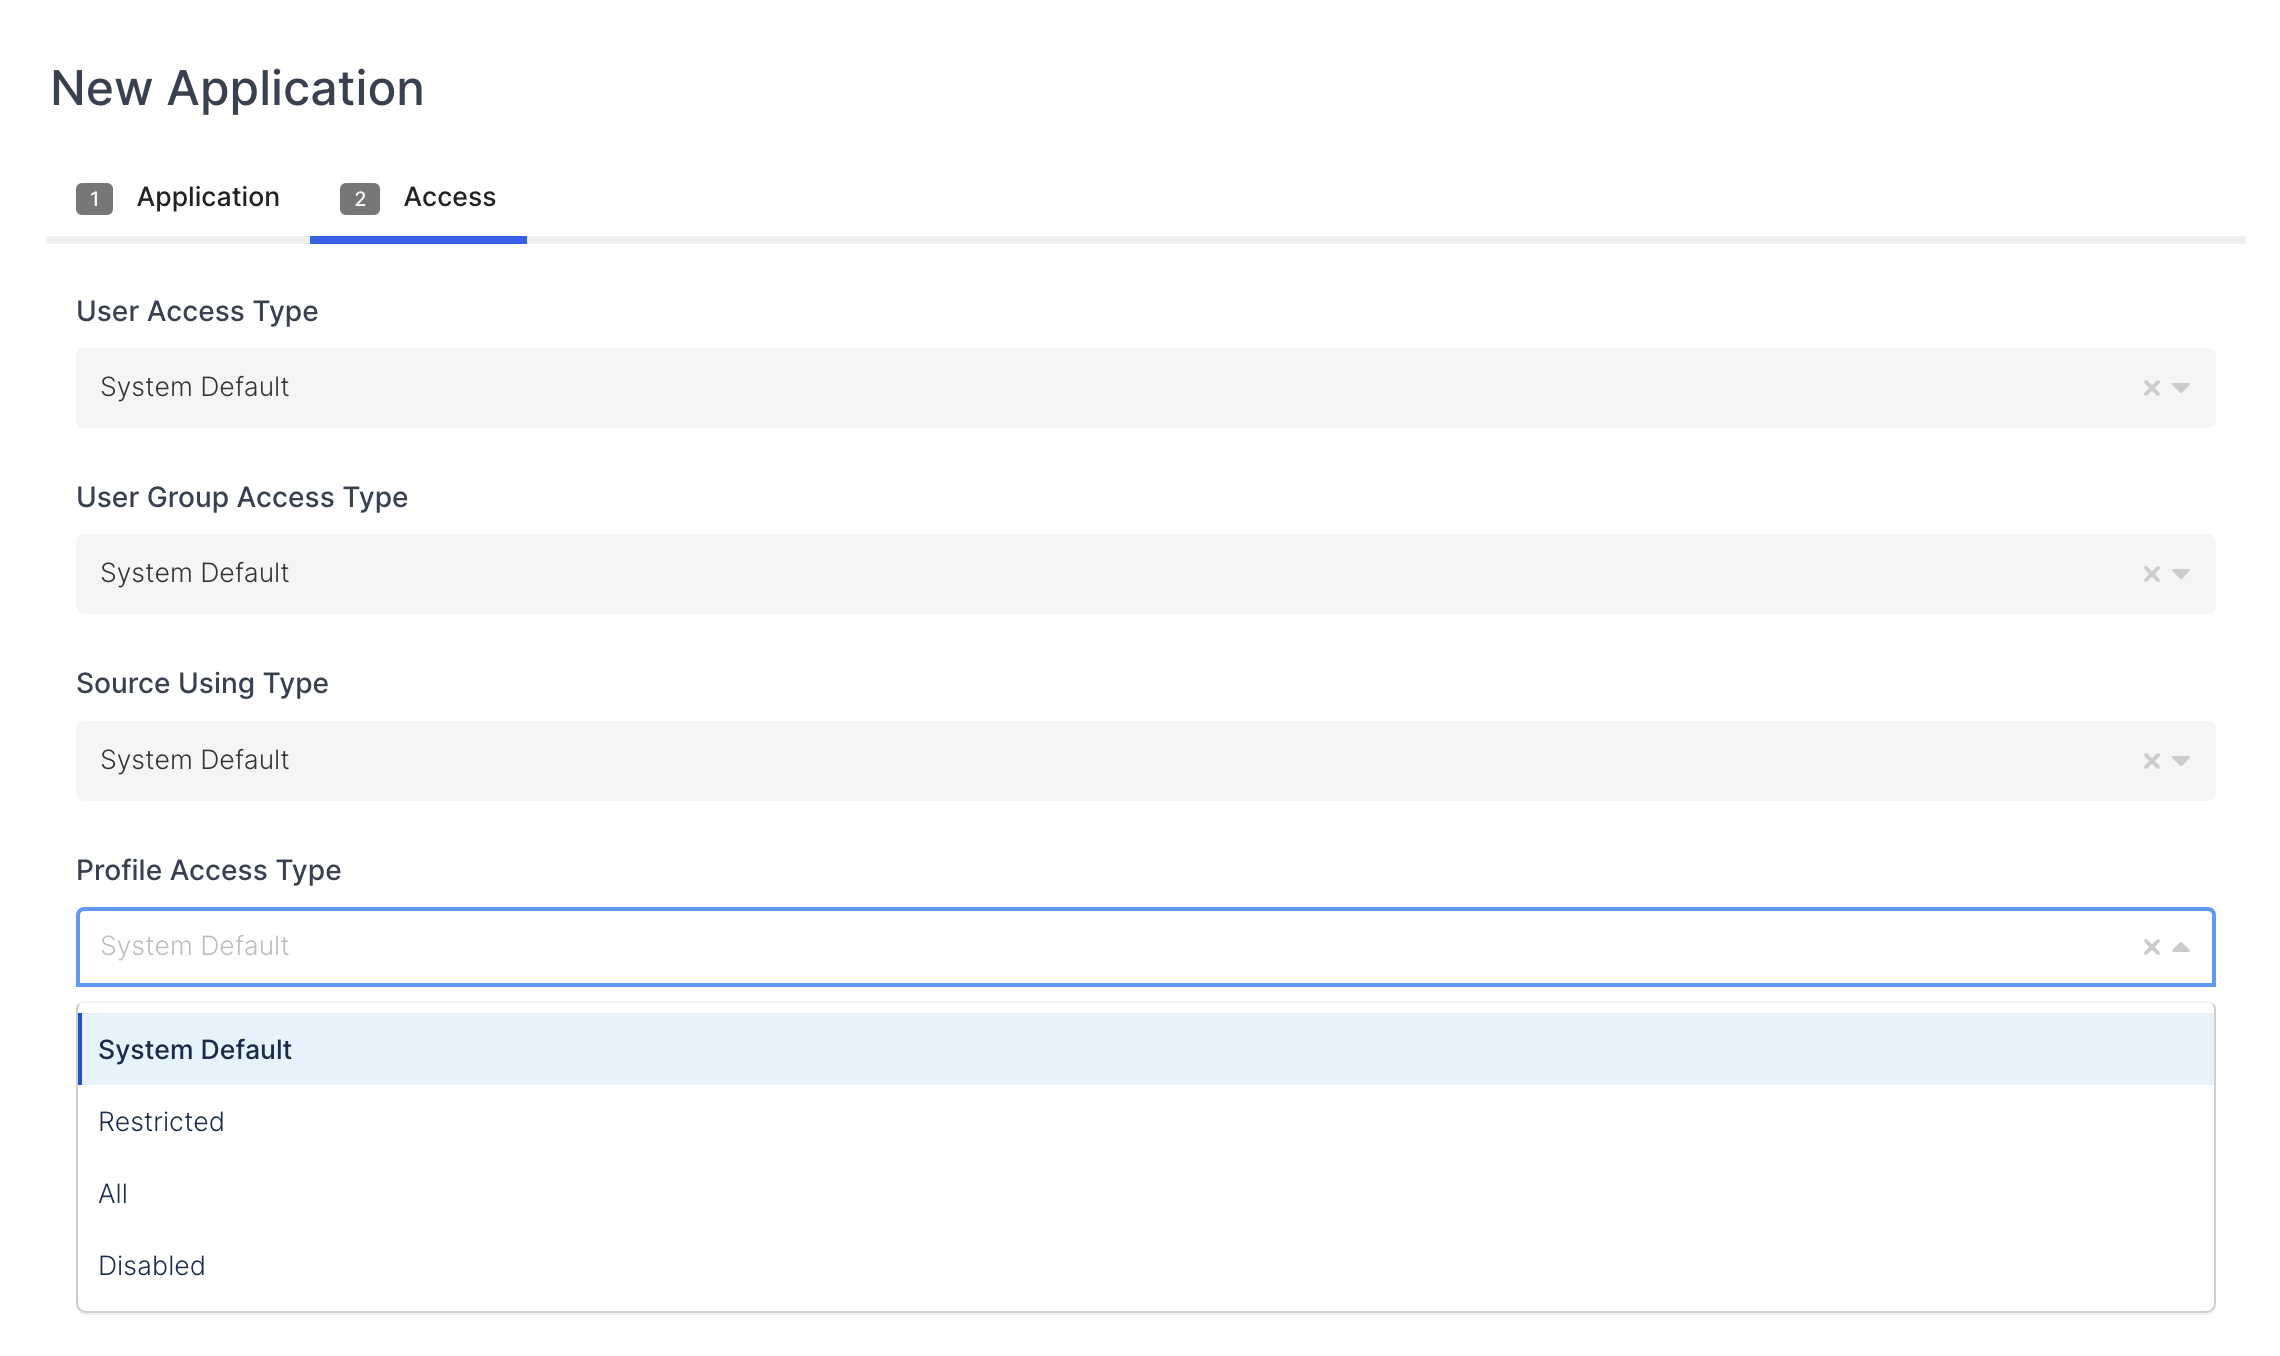Choose the Restricted option

[161, 1122]
